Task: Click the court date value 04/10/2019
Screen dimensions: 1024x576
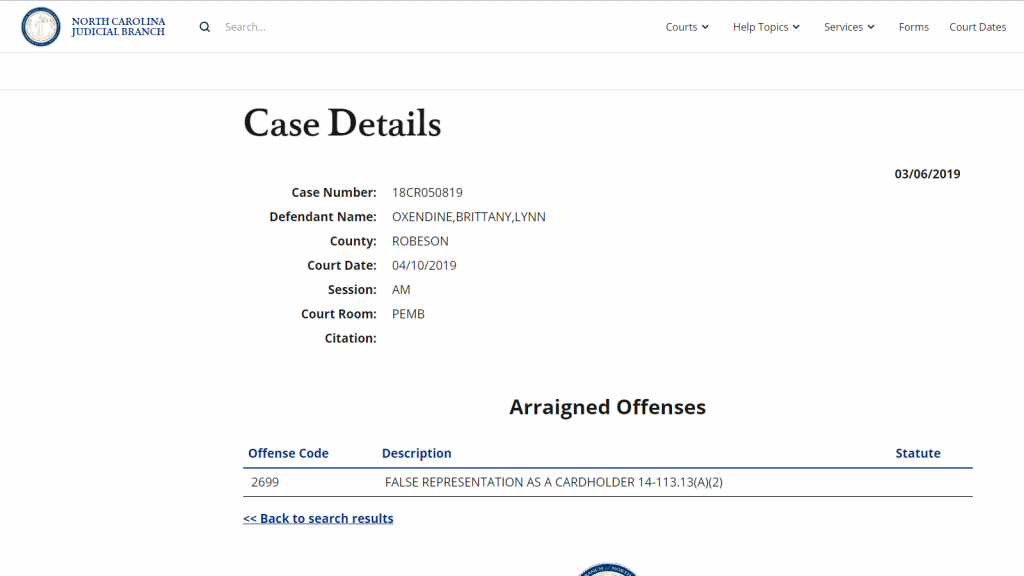Action: coord(424,265)
